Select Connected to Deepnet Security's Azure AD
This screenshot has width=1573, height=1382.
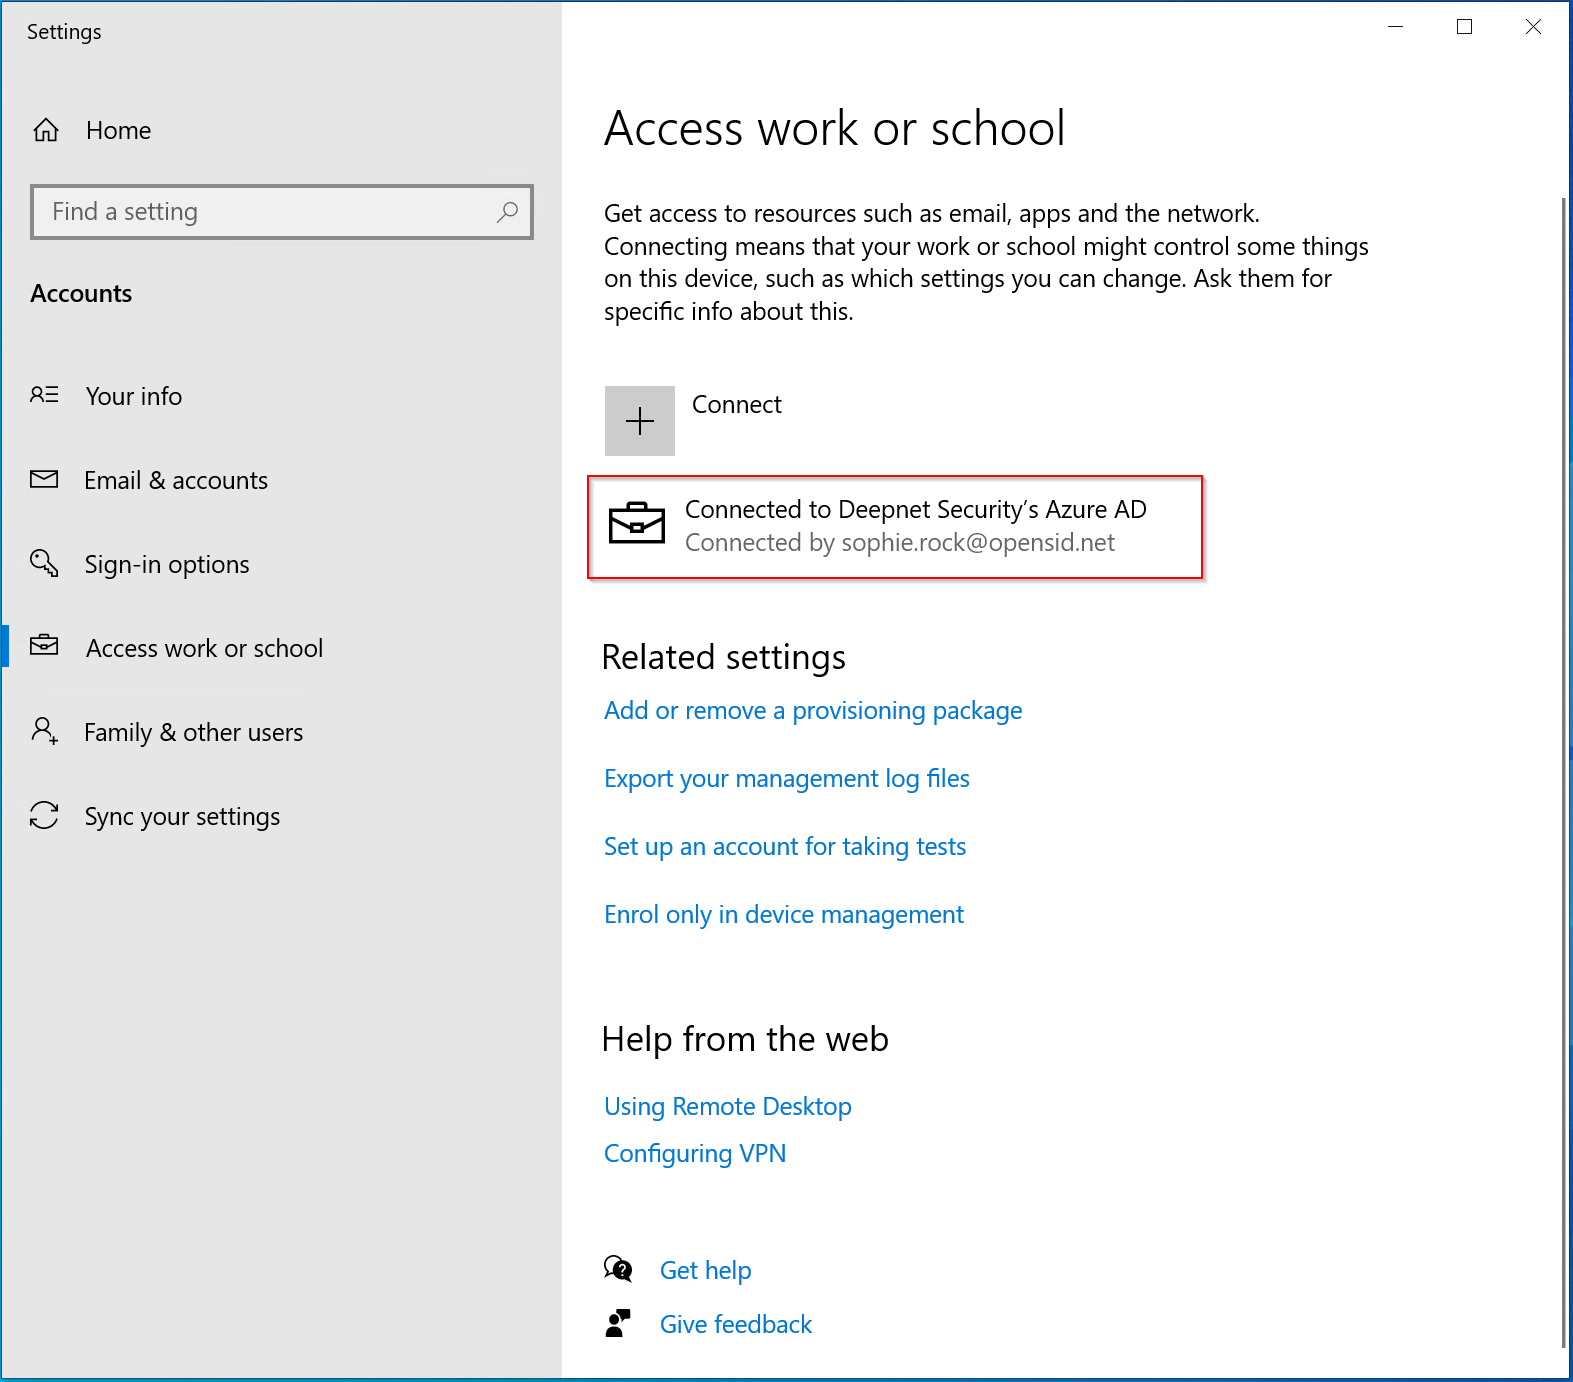tap(914, 526)
